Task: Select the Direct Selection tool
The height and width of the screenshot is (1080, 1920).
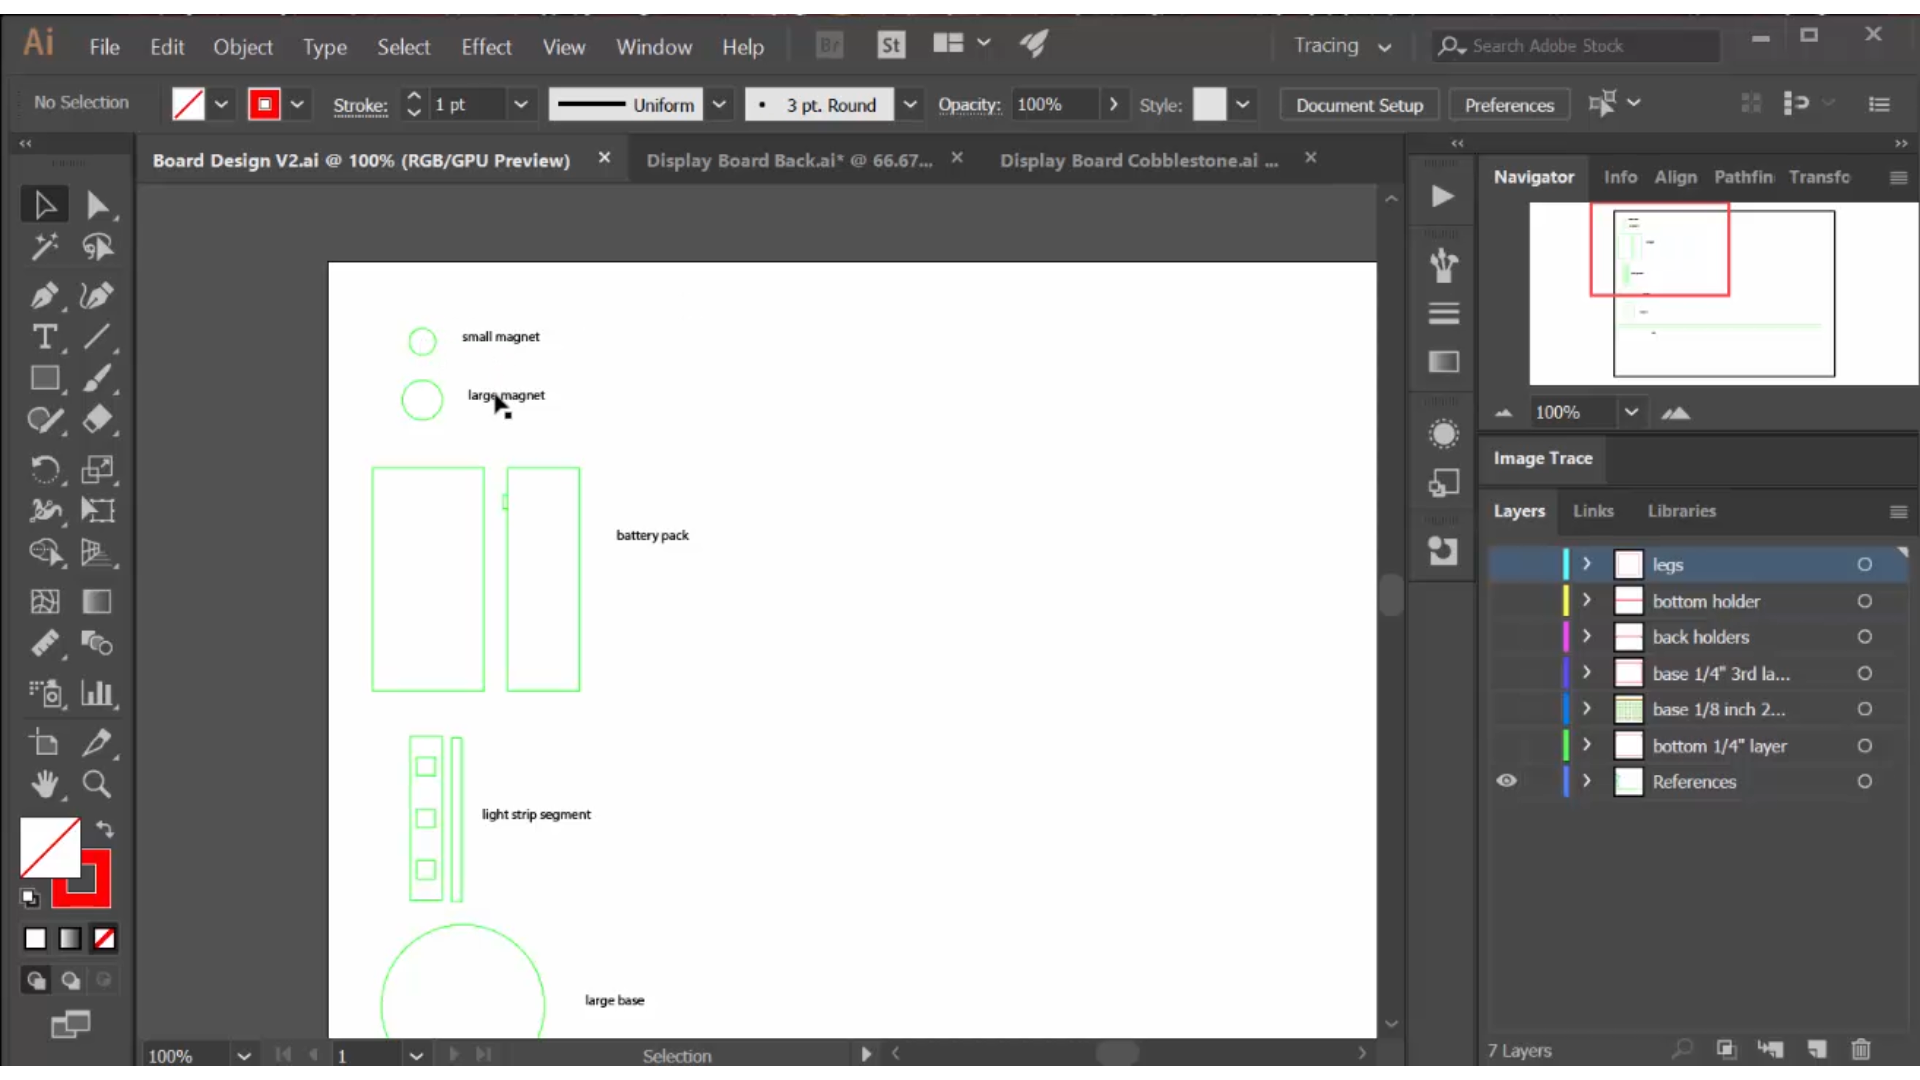Action: coord(97,205)
